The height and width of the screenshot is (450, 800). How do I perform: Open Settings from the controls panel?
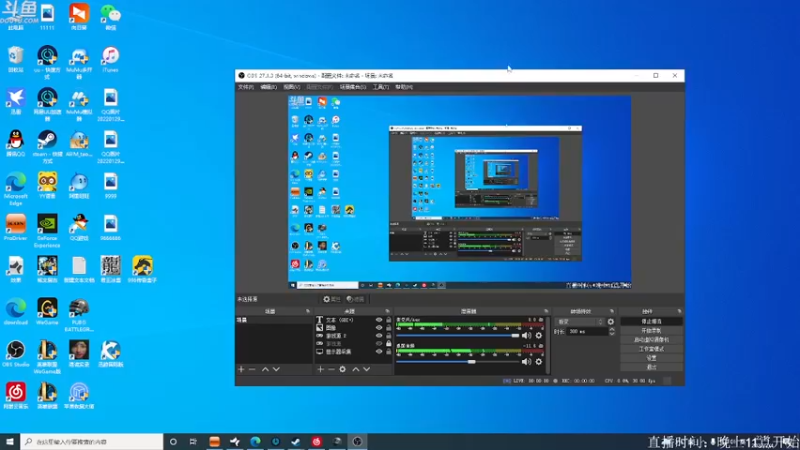click(x=652, y=358)
